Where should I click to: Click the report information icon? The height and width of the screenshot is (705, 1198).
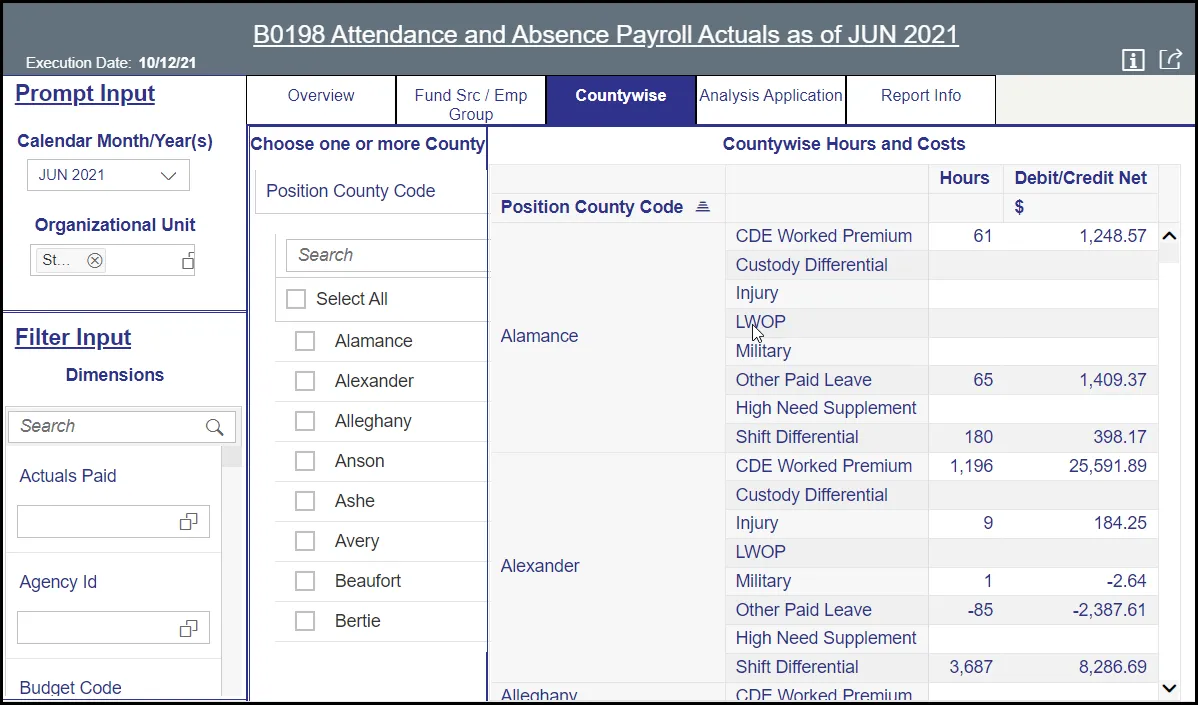point(1133,61)
